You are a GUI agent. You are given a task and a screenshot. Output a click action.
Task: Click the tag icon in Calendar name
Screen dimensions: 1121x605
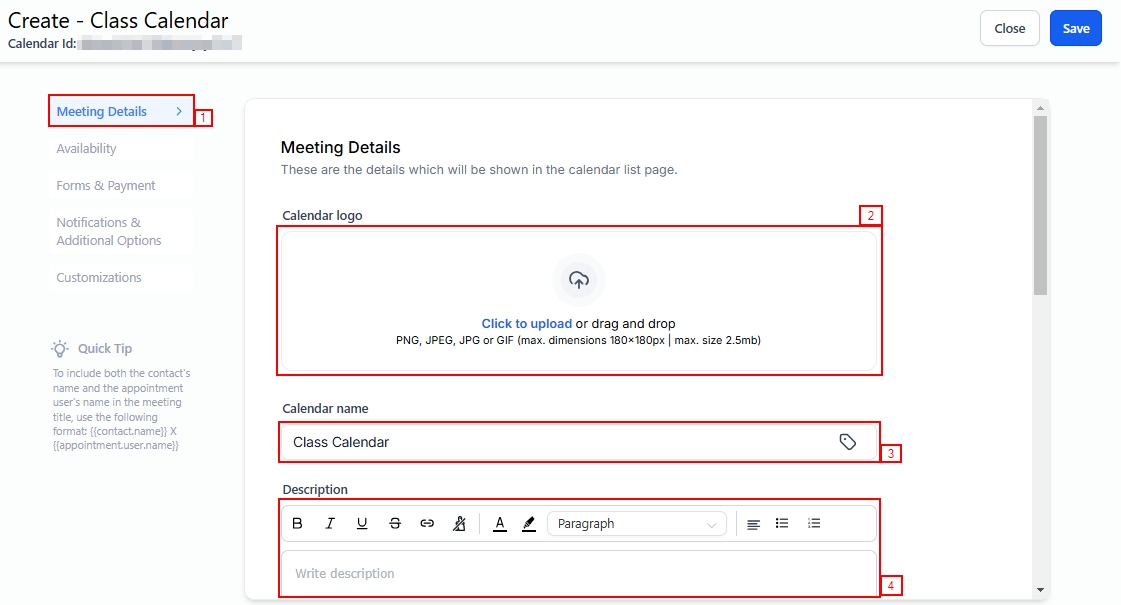(847, 442)
